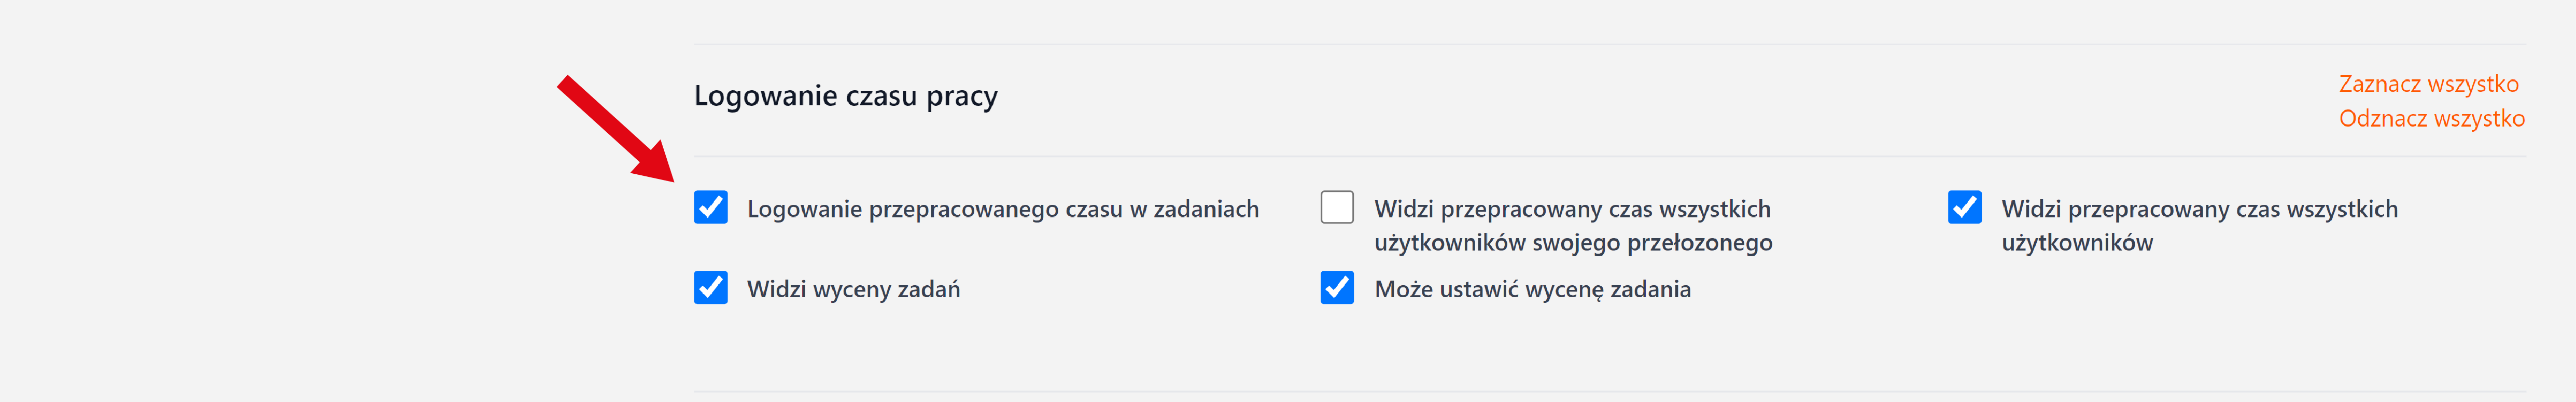
Task: Click the 'Odznacz wszystko' link
Action: pyautogui.click(x=2431, y=119)
